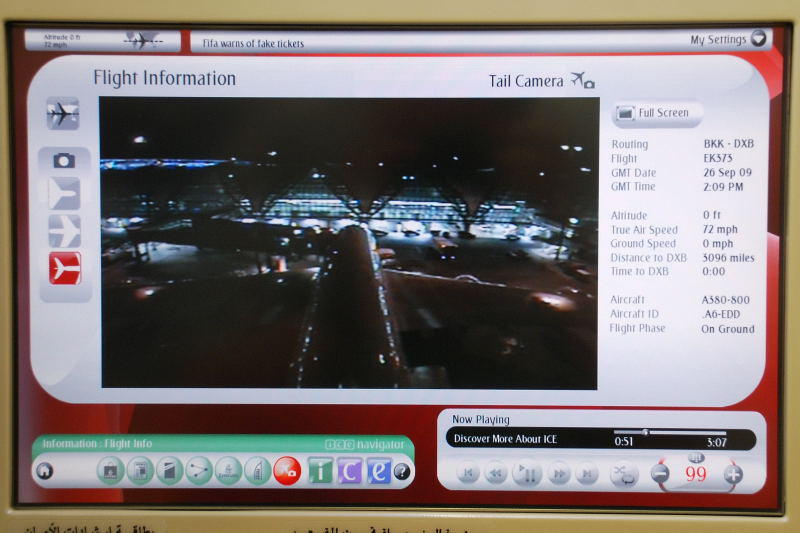Open the Emirates info icon
Screen dimensions: 800x533
[x=228, y=471]
